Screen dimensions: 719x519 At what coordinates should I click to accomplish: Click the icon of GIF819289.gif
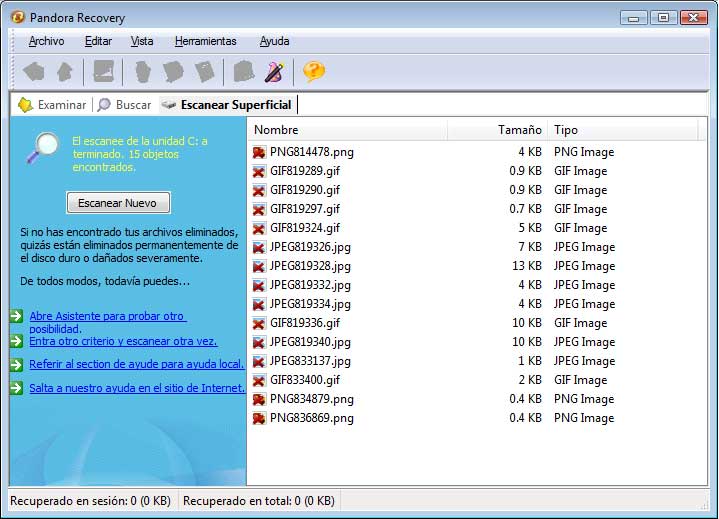pyautogui.click(x=259, y=171)
